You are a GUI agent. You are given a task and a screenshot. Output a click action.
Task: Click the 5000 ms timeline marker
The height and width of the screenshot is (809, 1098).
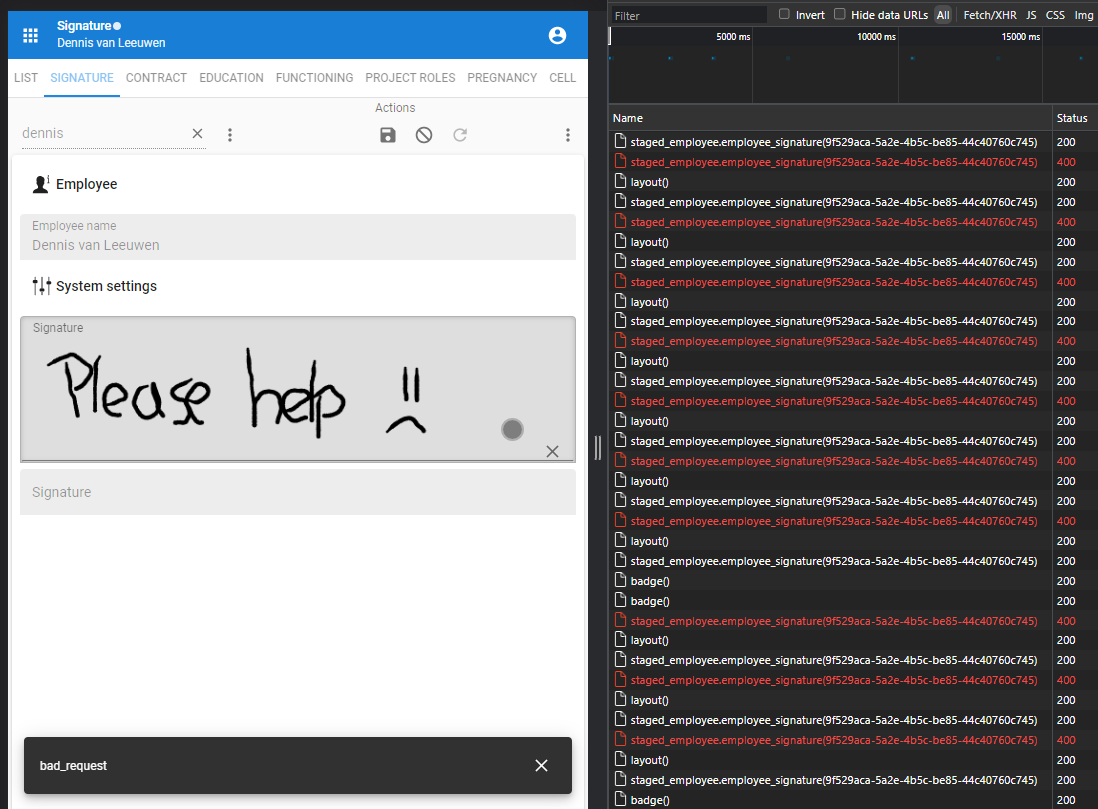pos(732,36)
